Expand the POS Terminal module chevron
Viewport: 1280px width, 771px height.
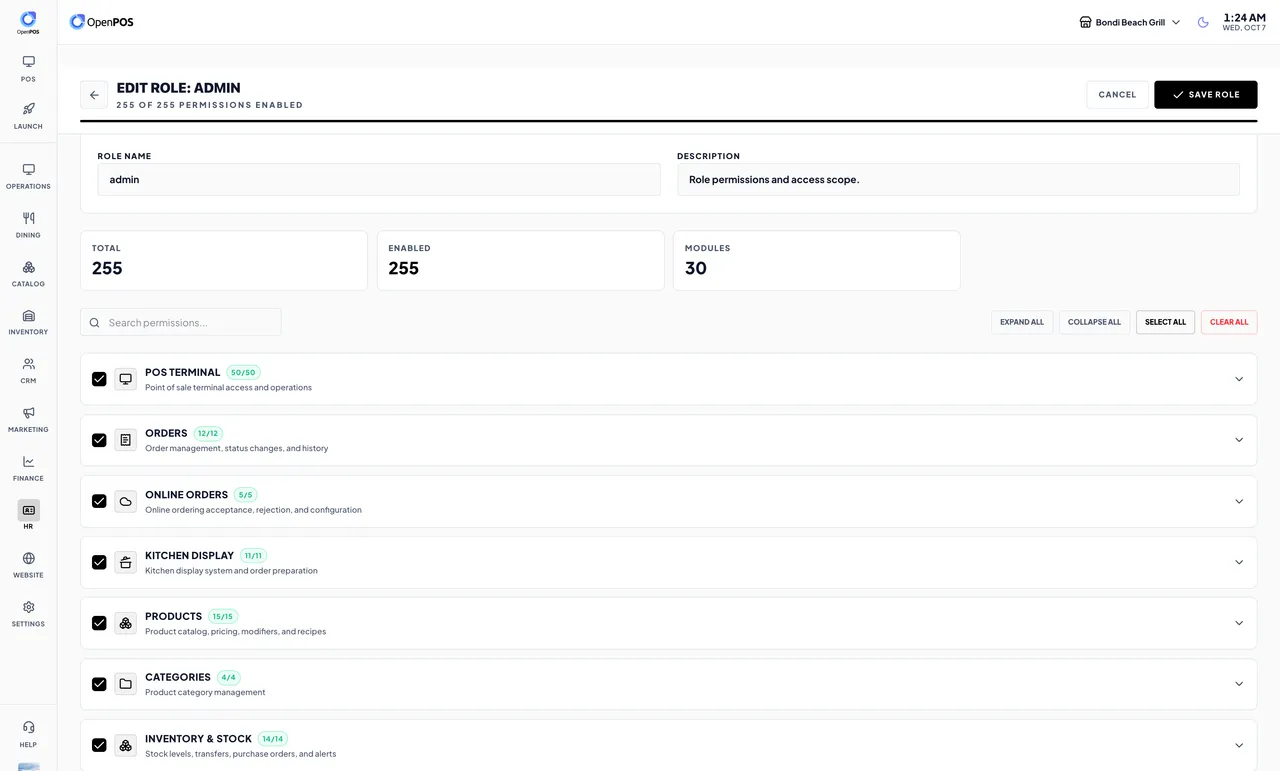click(1239, 379)
